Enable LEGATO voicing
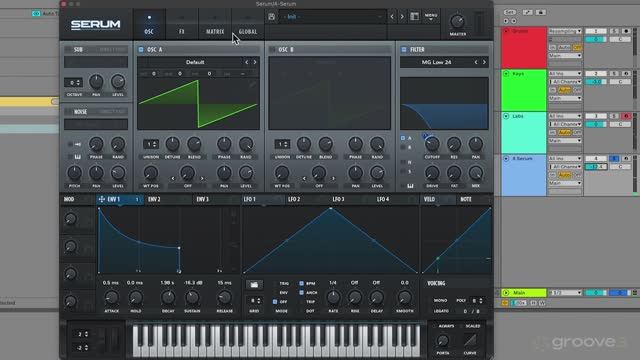Image resolution: width=640 pixels, height=360 pixels. tap(441, 311)
